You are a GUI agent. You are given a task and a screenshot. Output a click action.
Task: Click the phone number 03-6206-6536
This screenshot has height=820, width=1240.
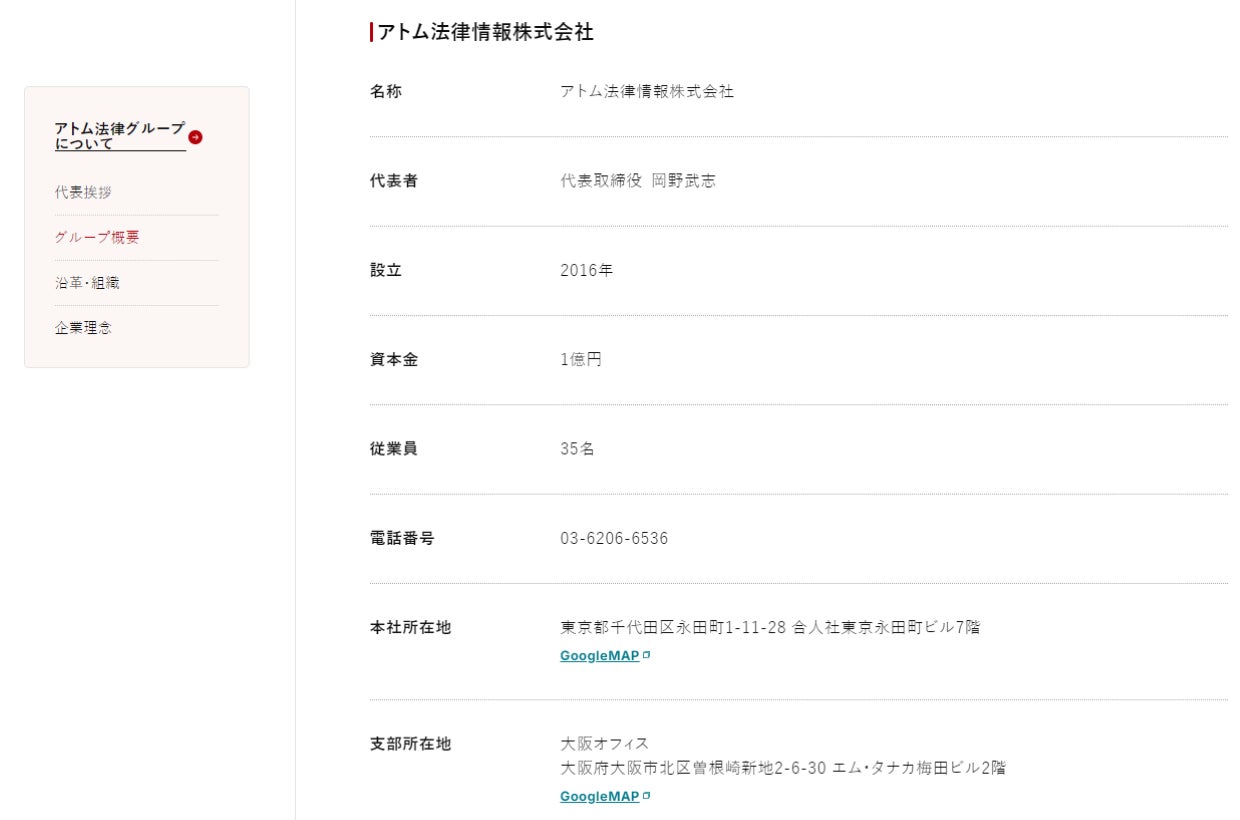click(x=614, y=539)
